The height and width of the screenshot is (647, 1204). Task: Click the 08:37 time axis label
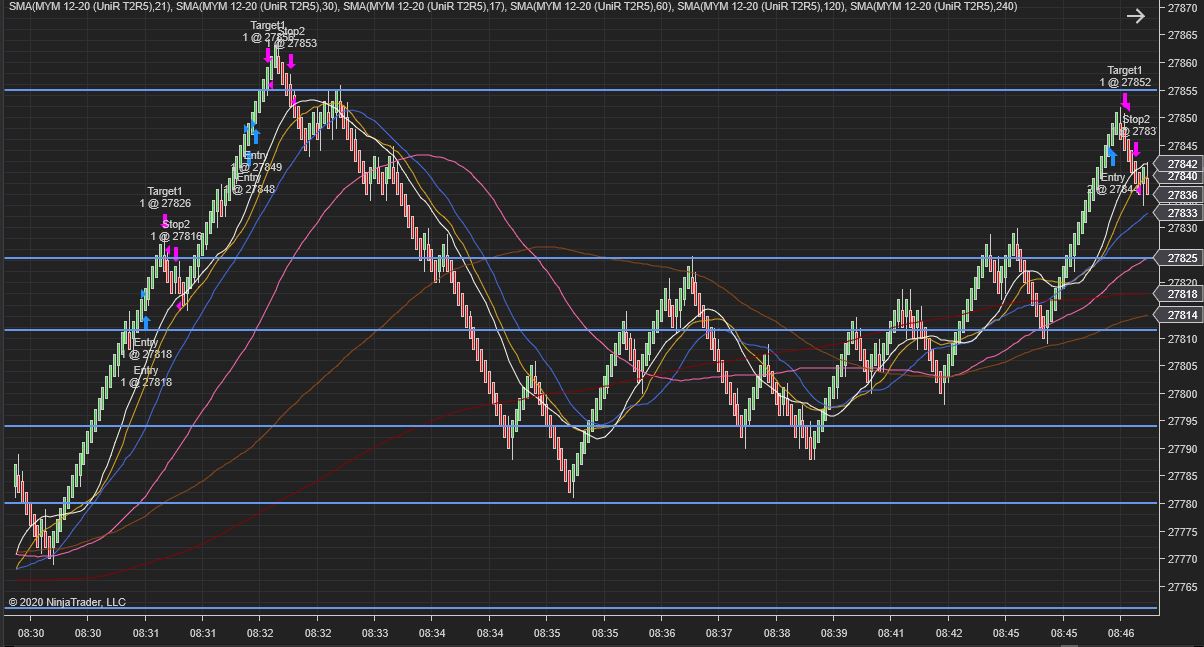pyautogui.click(x=719, y=633)
